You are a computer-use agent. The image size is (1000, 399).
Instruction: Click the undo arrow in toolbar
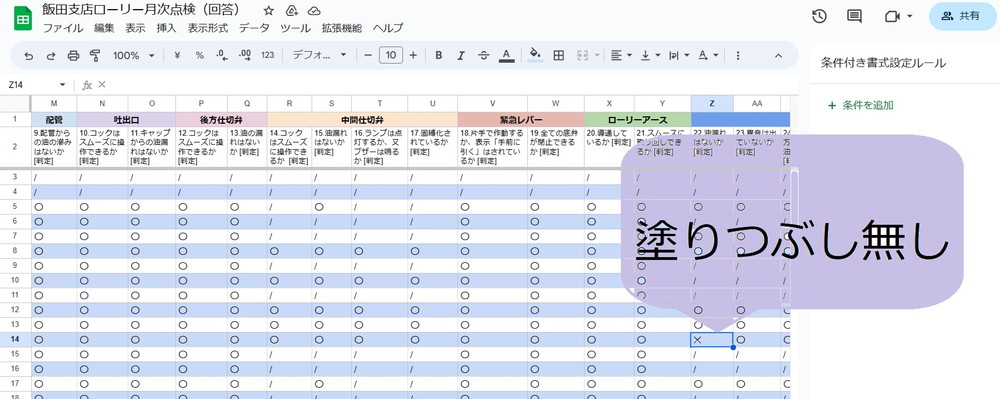[29, 55]
